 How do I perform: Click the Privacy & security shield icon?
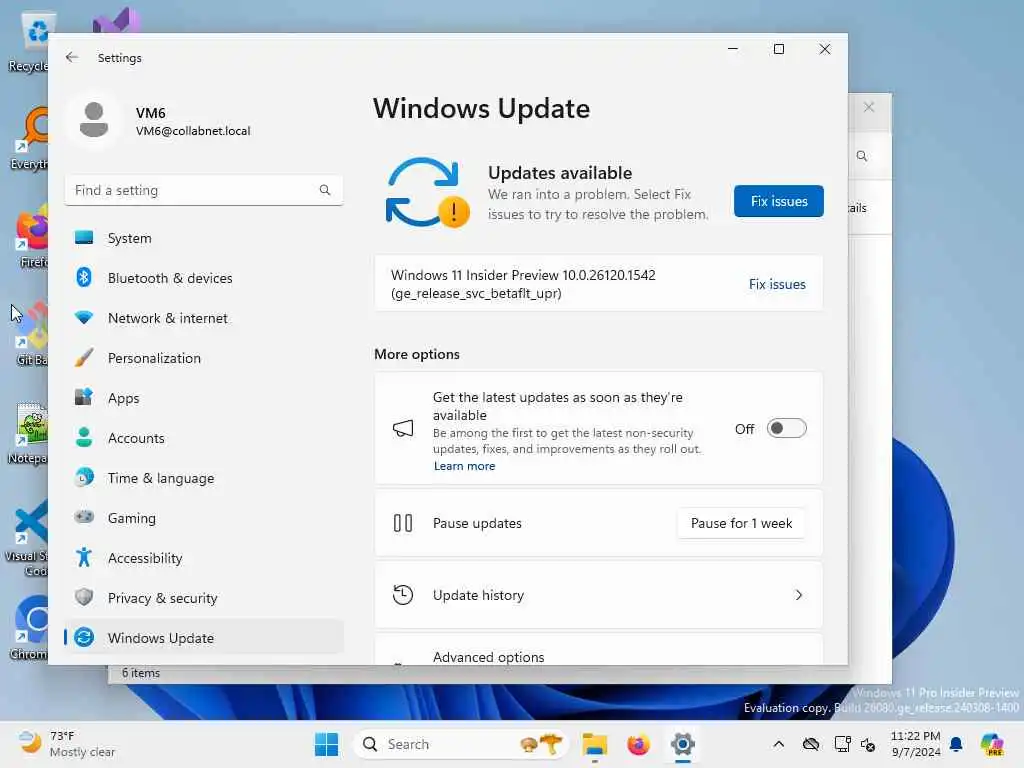84,597
